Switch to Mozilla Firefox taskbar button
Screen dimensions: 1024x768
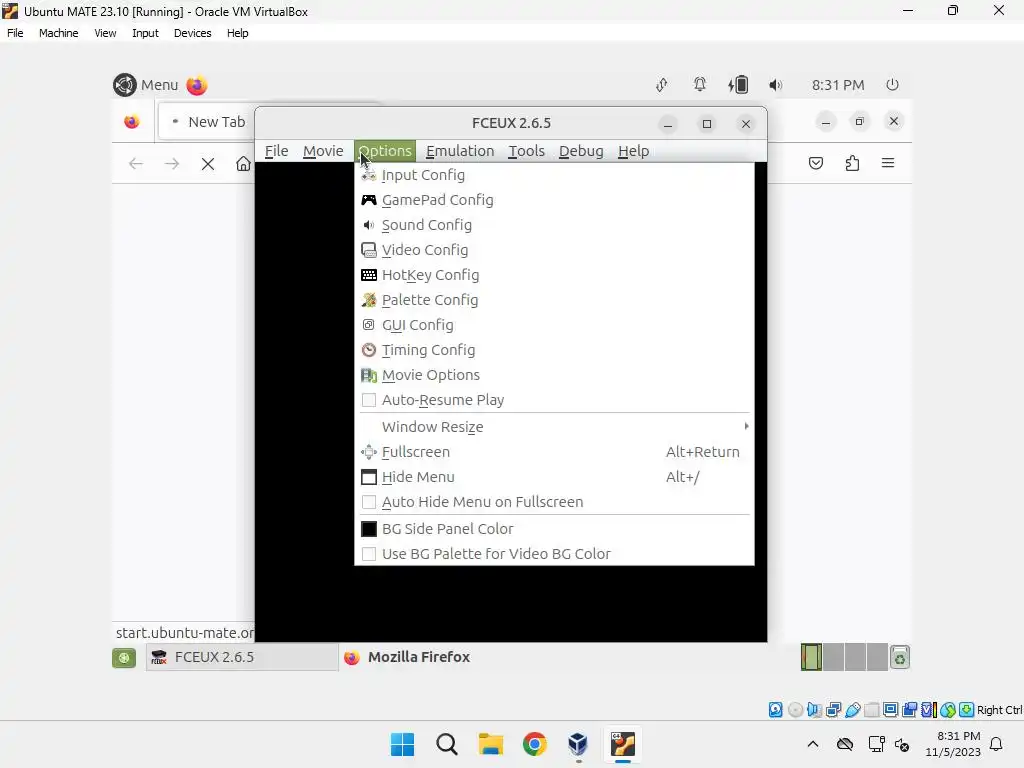[x=407, y=657]
